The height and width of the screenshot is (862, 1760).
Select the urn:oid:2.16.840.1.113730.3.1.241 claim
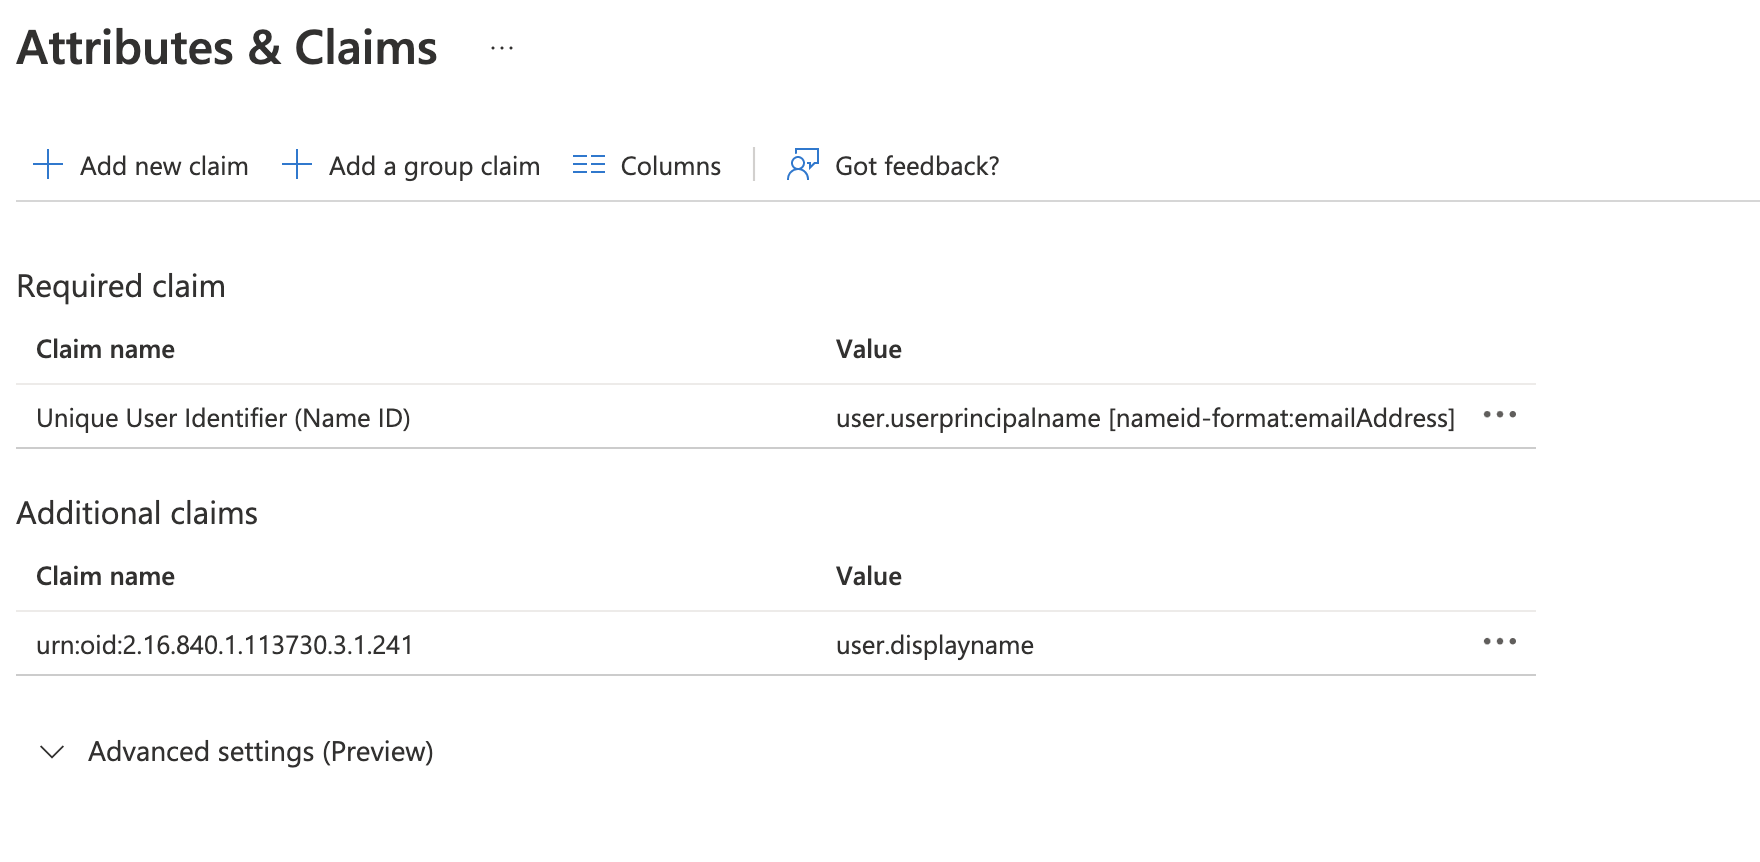pyautogui.click(x=224, y=645)
